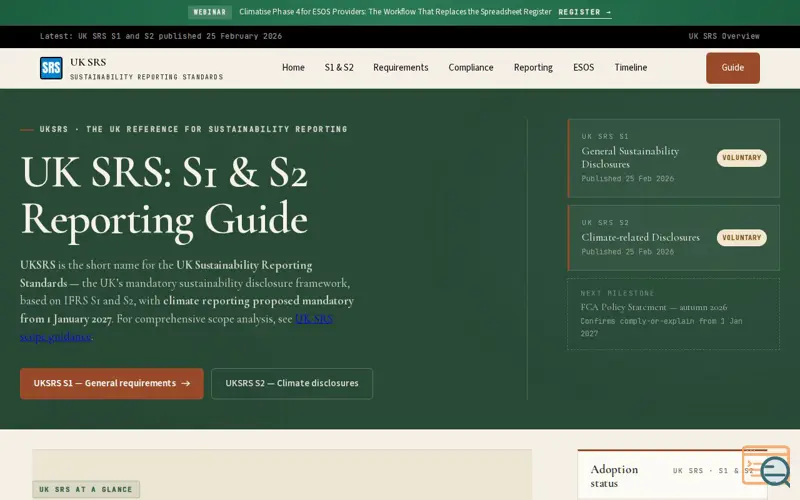This screenshot has width=800, height=500.
Task: Click VOLUNTARY badge on UK SRS S2 card
Action: 741,238
